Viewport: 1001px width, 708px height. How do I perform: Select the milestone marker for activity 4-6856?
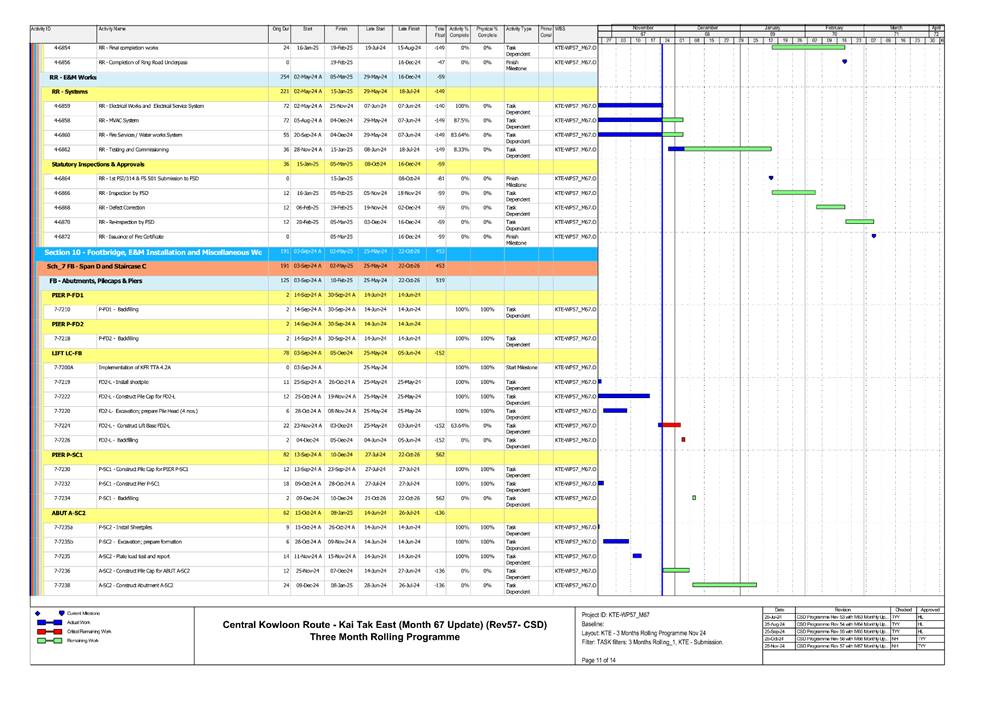click(844, 62)
